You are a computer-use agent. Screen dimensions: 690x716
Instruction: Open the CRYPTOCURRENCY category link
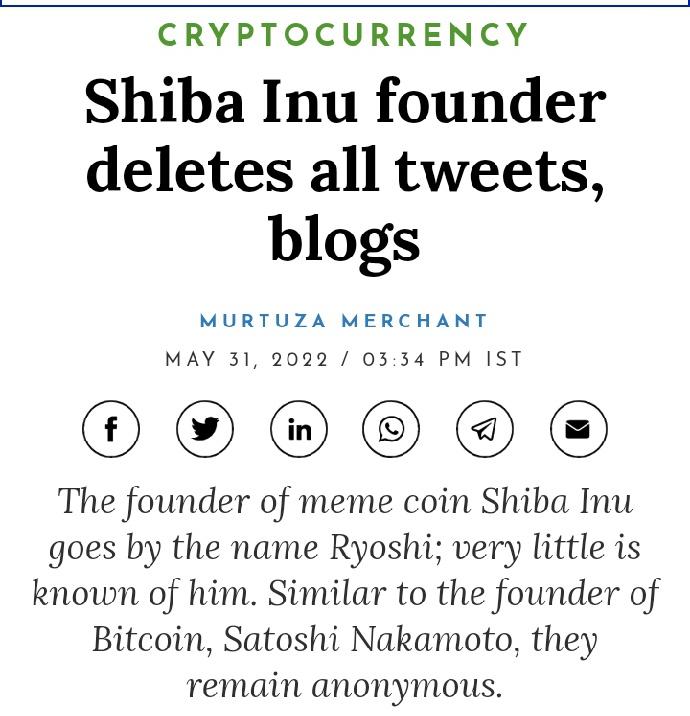coord(343,35)
